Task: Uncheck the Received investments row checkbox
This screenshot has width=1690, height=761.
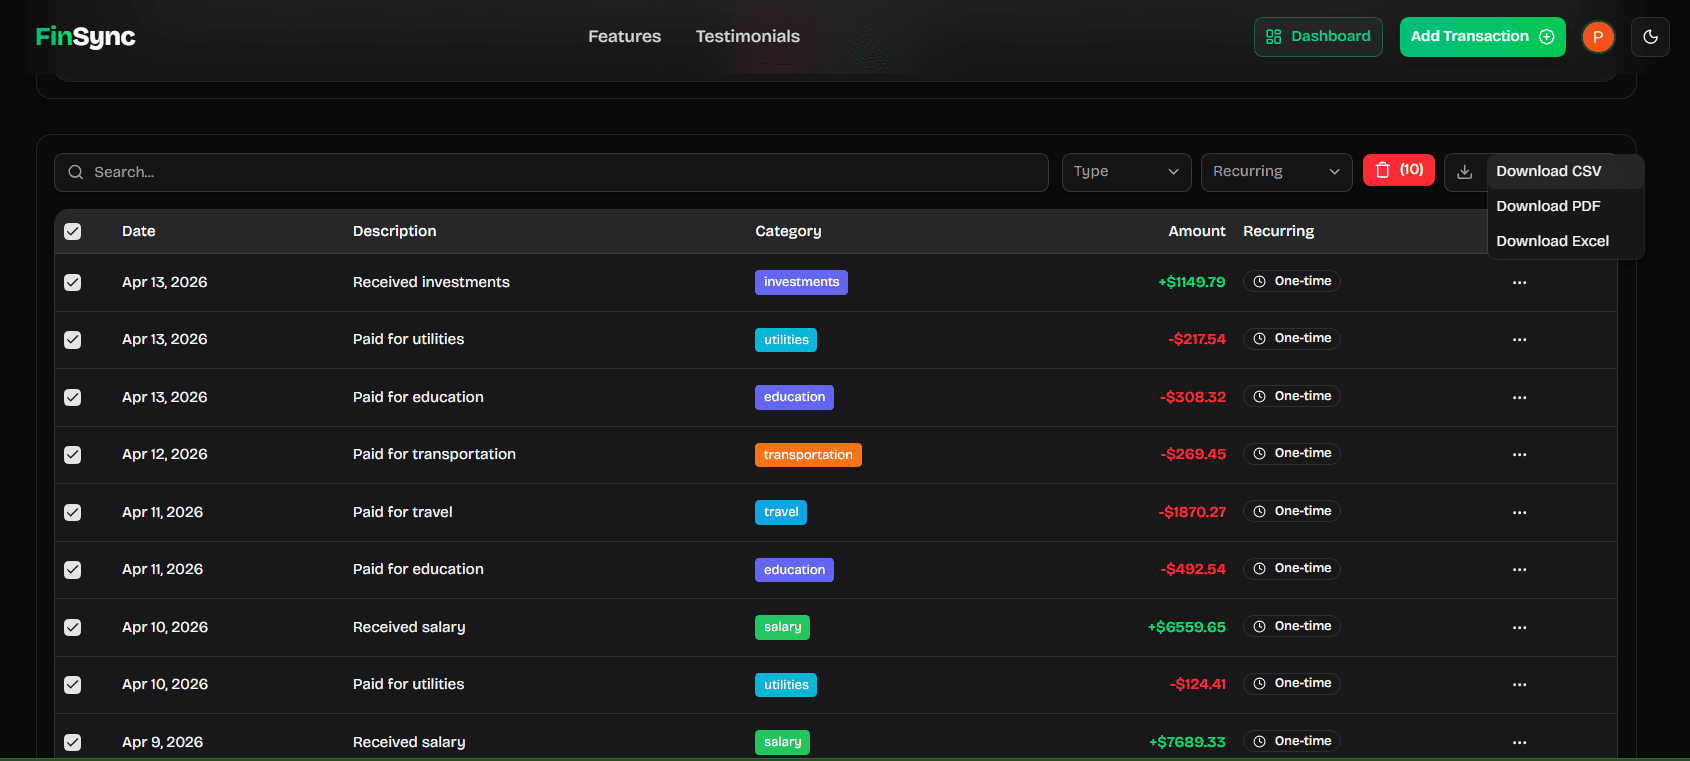Action: click(72, 282)
